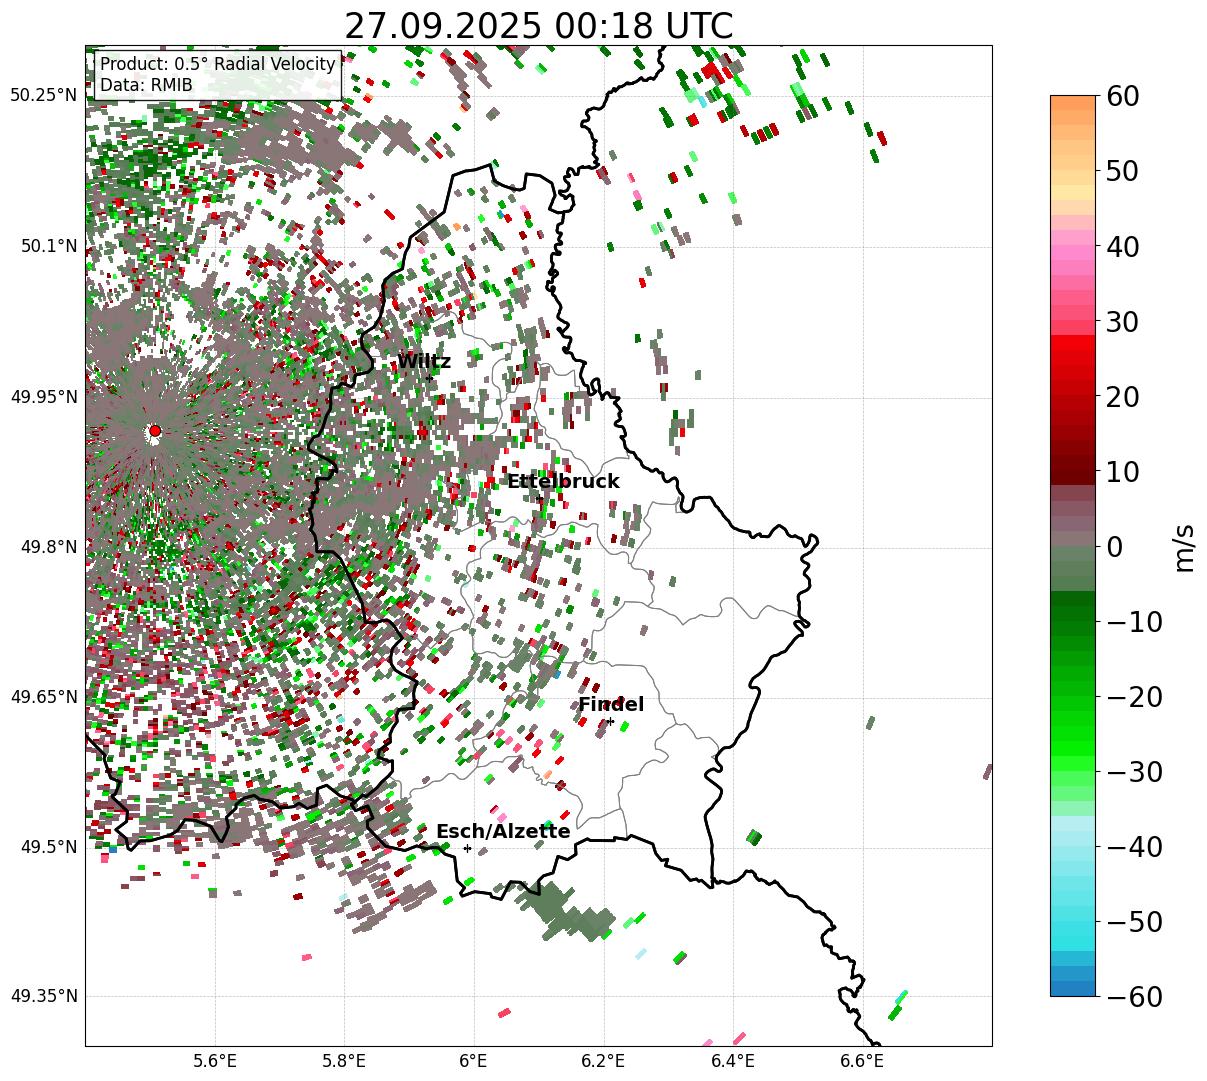Click the Data: RMIB text

[x=146, y=86]
